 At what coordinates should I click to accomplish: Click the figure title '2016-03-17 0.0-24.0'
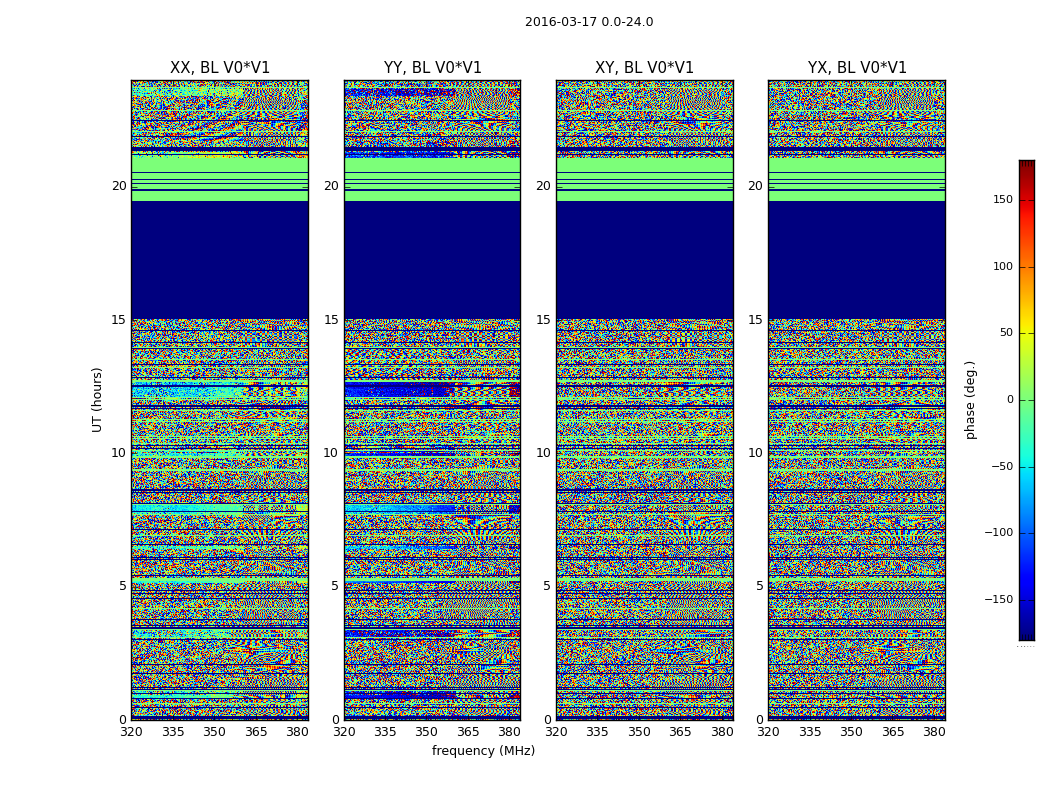point(589,21)
